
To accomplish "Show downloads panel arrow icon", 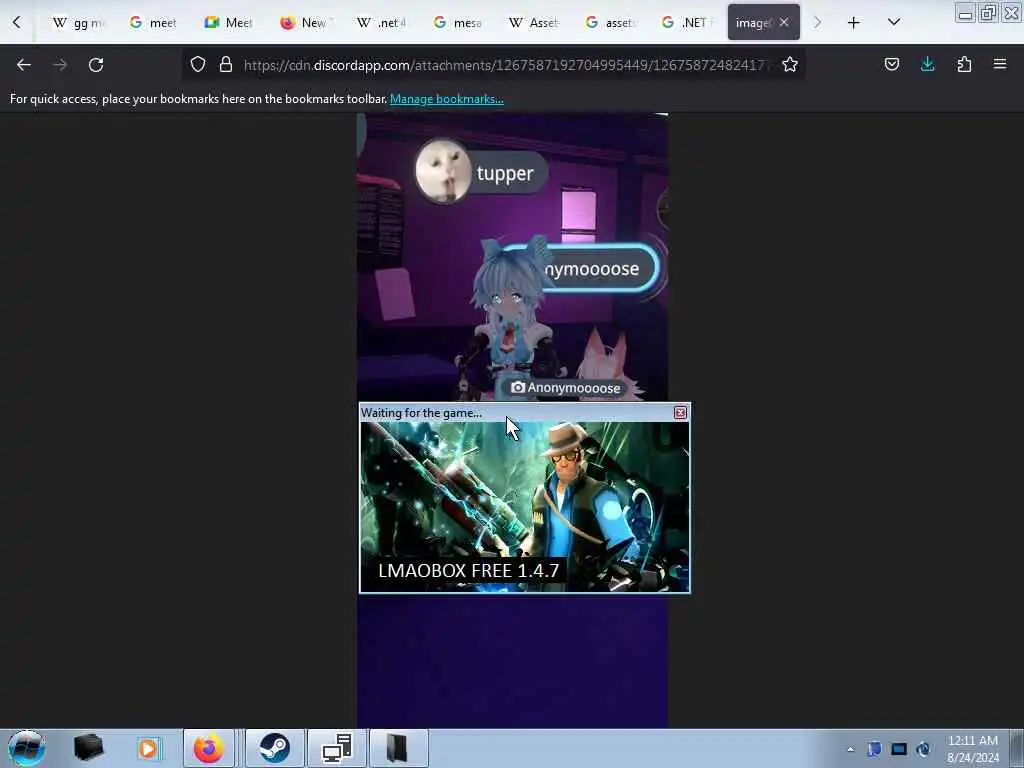I will pyautogui.click(x=927, y=64).
